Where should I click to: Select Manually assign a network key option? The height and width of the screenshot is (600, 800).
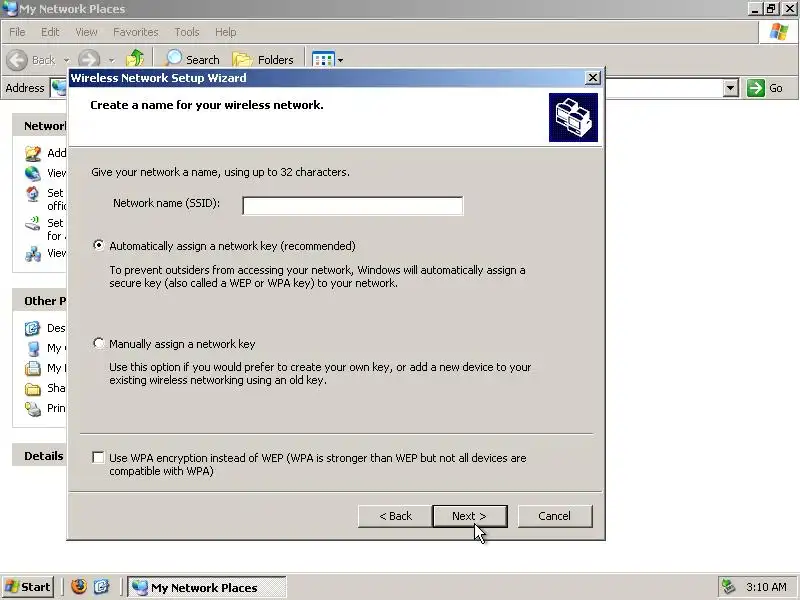(x=98, y=343)
